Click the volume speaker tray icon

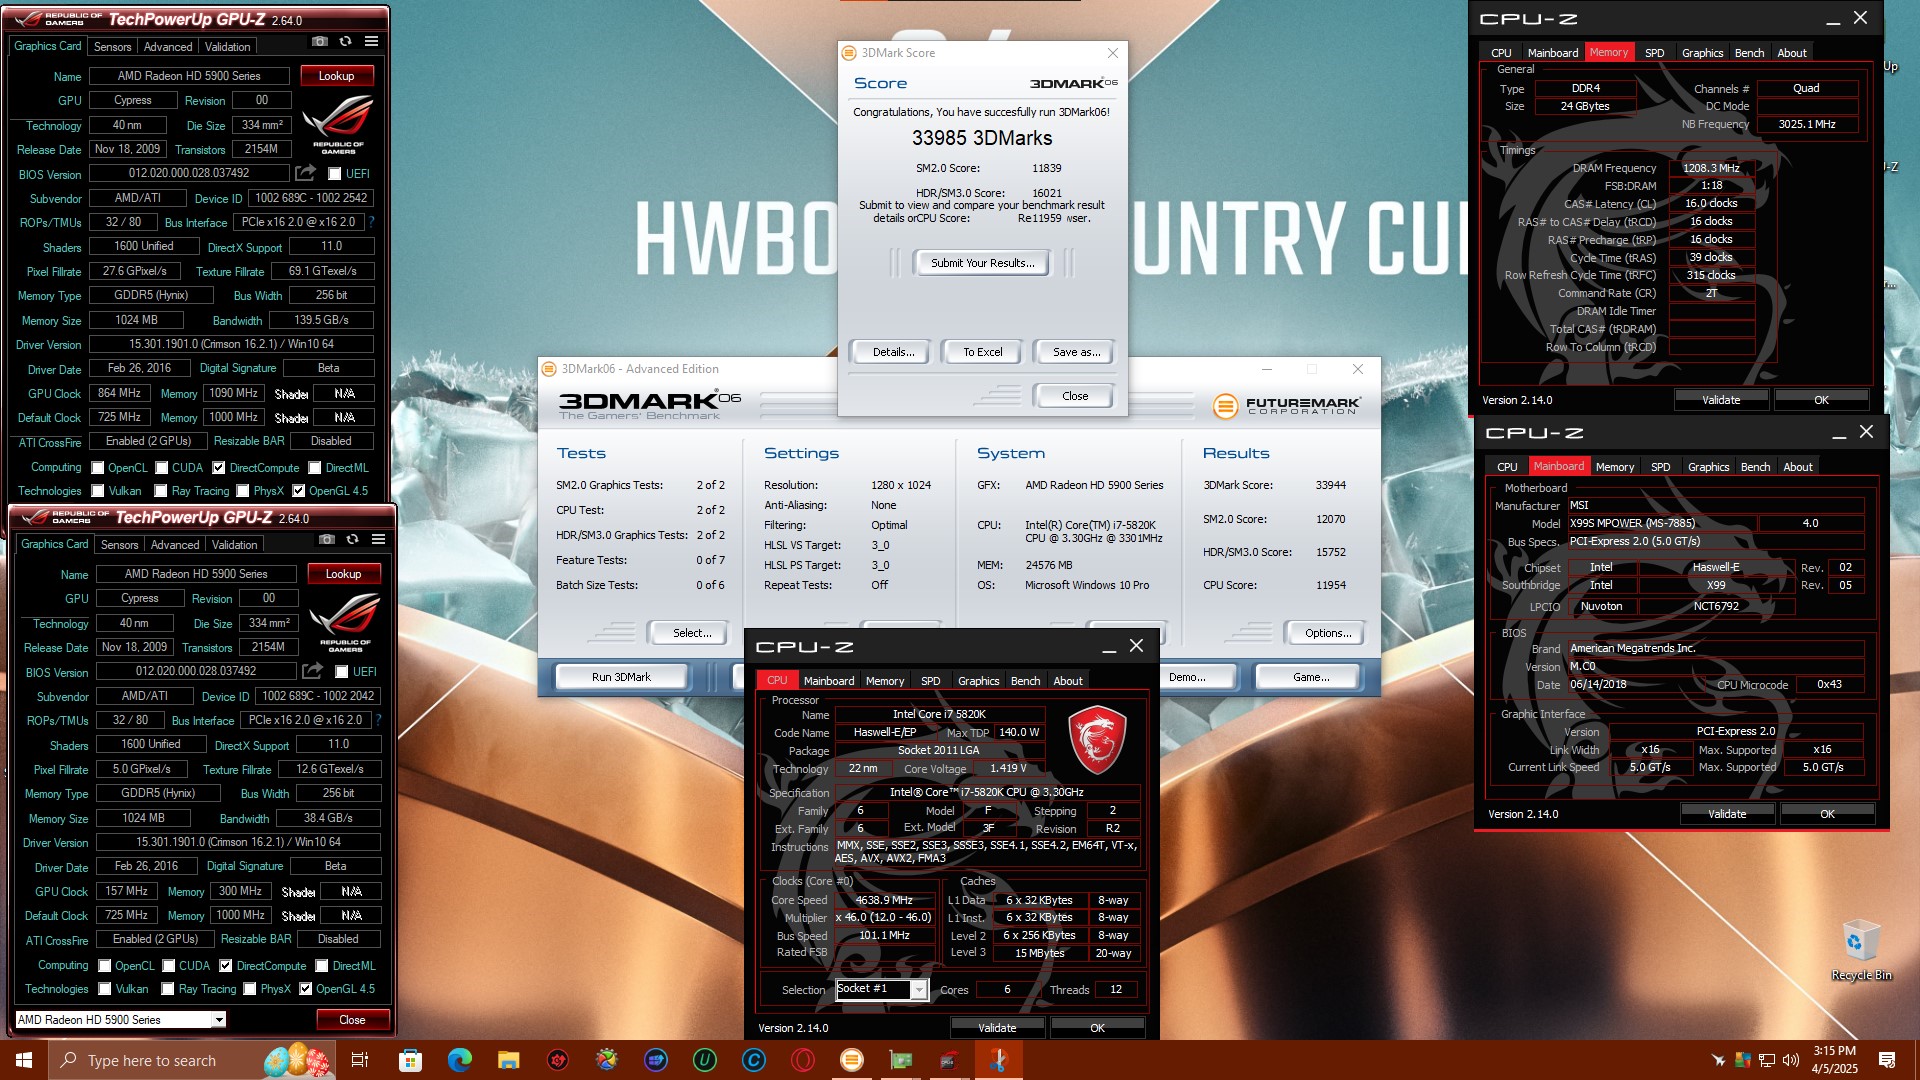[x=1790, y=1060]
